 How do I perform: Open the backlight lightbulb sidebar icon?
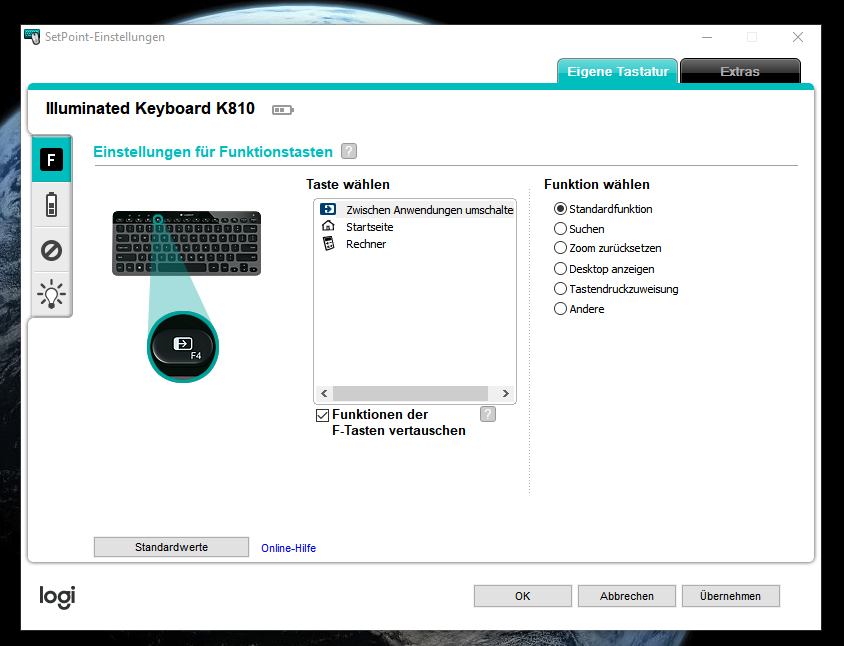[x=51, y=294]
